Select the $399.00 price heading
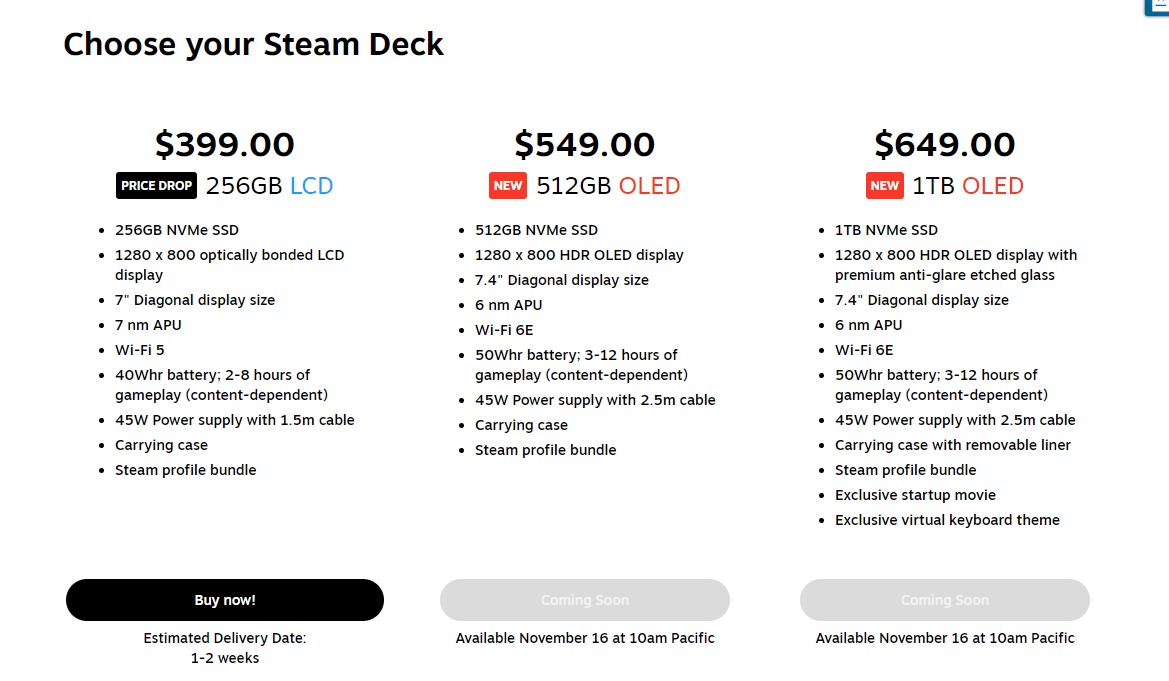Screen dimensions: 1169x681 [225, 144]
